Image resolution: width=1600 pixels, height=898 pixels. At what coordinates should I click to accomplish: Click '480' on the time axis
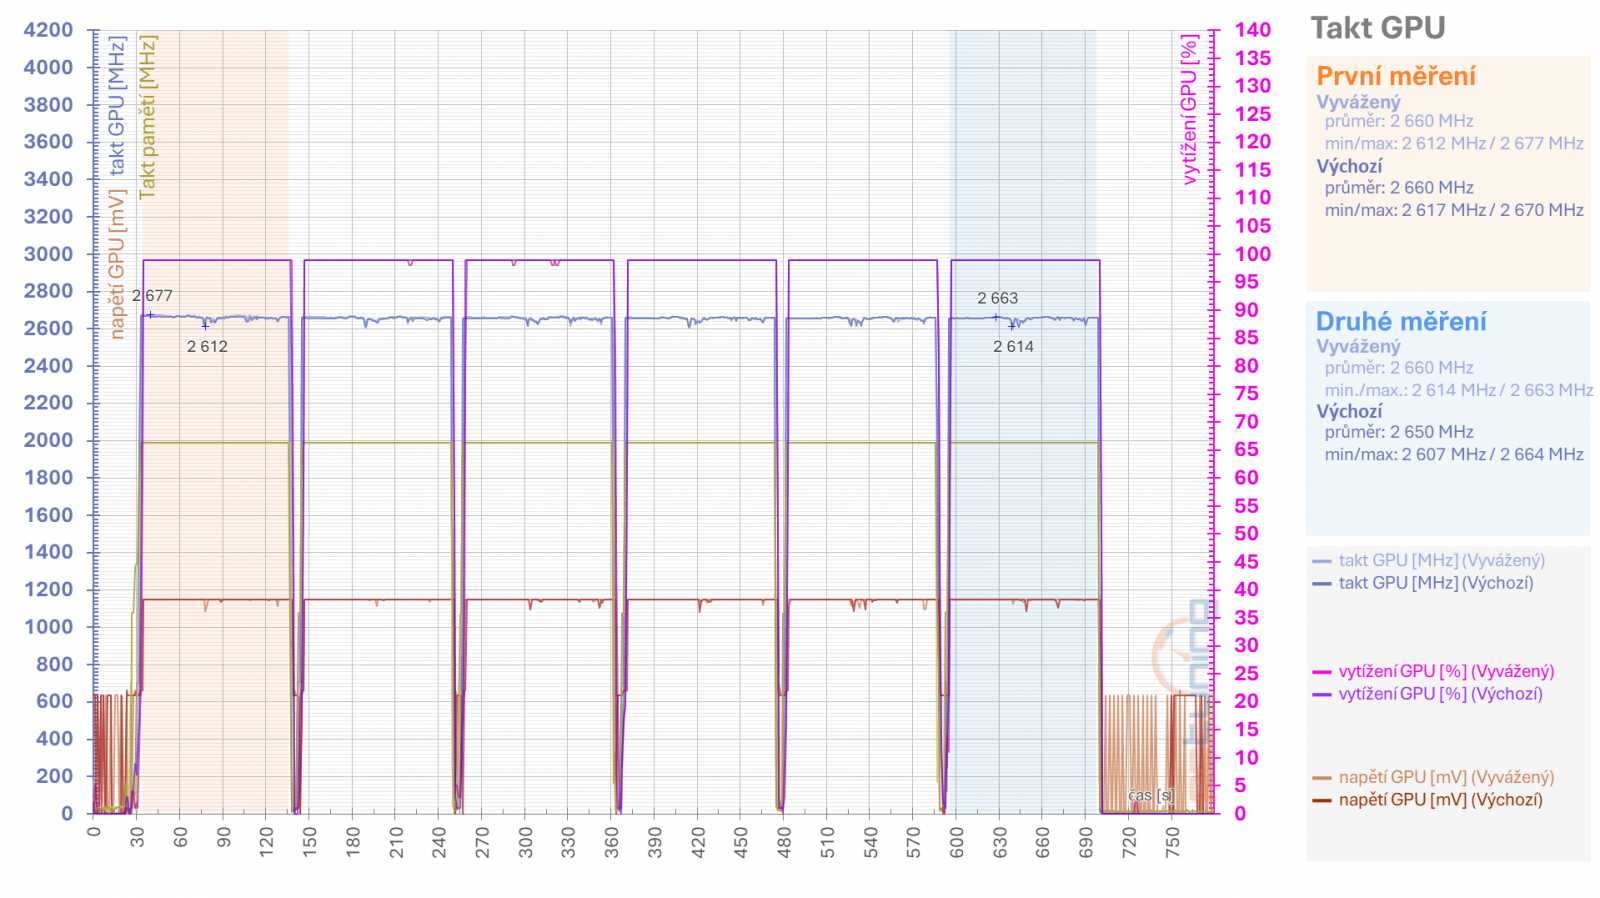784,841
